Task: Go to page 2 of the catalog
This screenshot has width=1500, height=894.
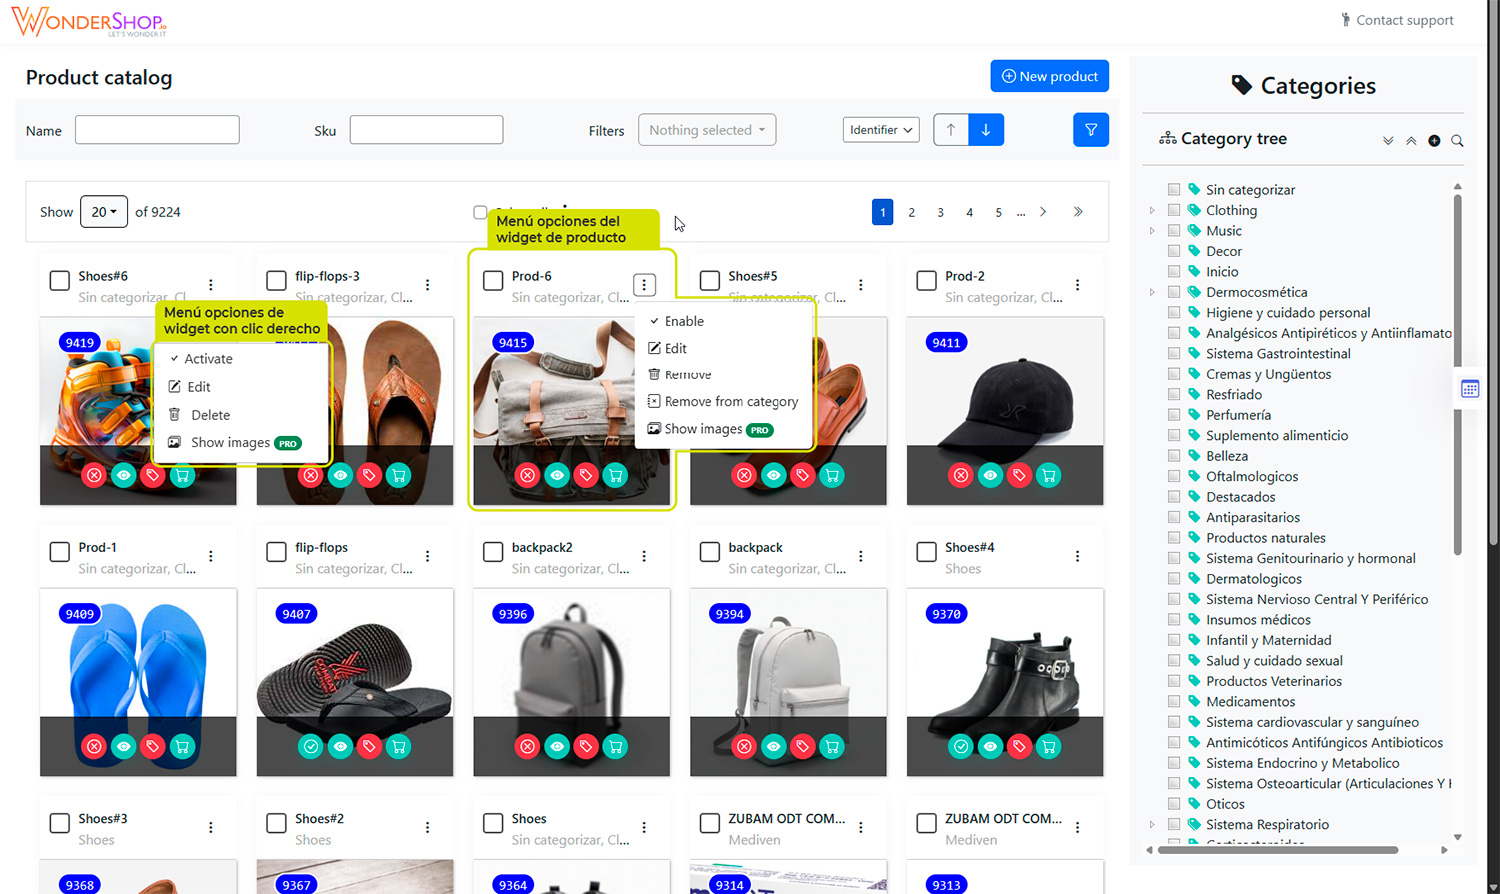Action: (911, 212)
